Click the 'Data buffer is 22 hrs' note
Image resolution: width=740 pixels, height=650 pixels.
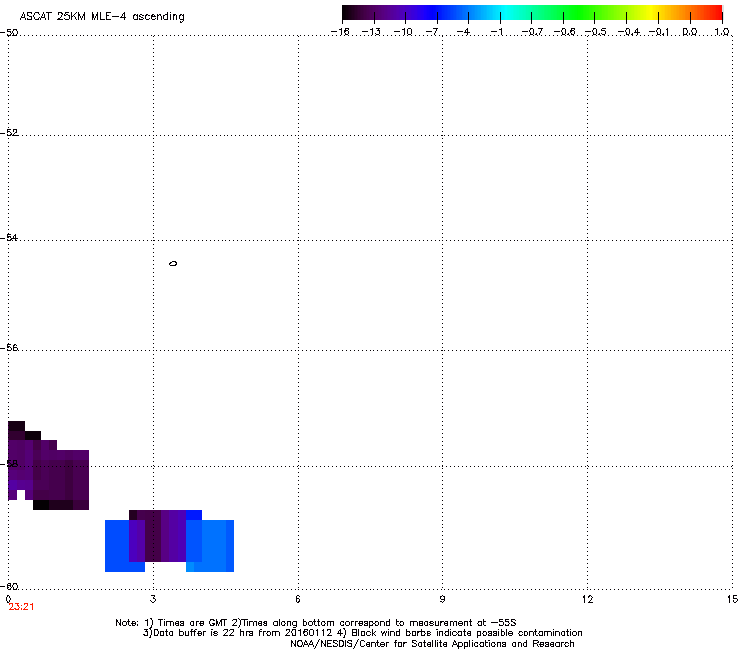pos(238,633)
